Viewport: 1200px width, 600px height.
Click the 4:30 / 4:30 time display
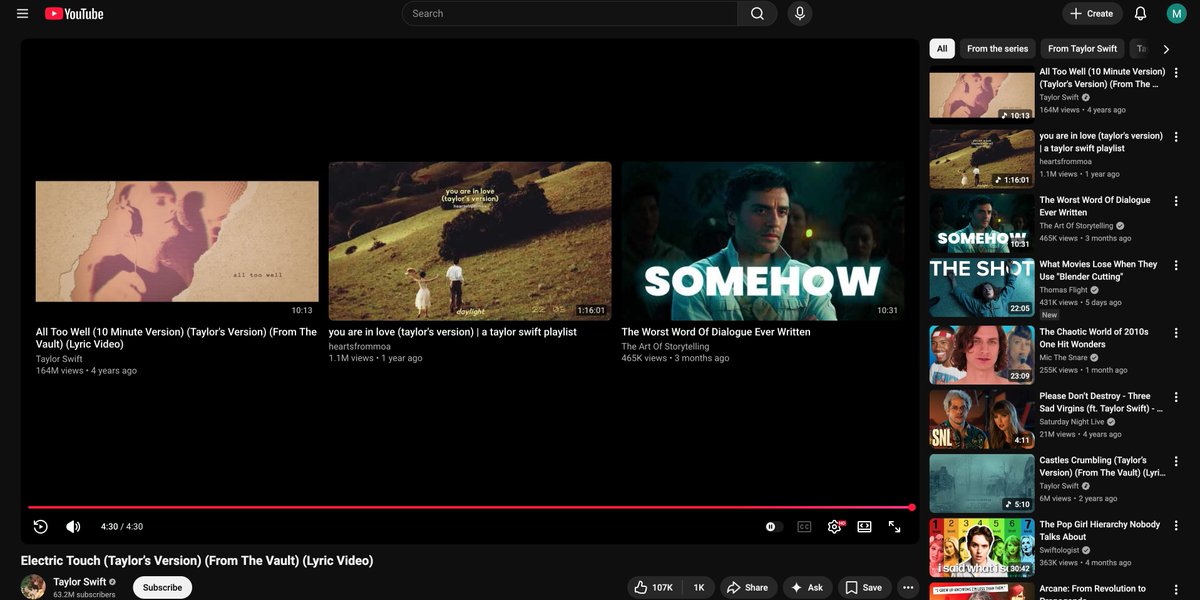tap(122, 527)
